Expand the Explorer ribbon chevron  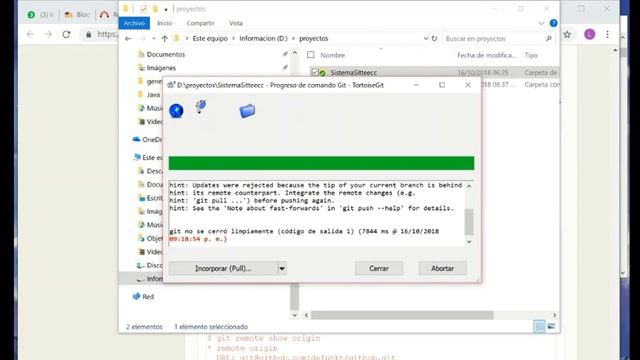541,23
